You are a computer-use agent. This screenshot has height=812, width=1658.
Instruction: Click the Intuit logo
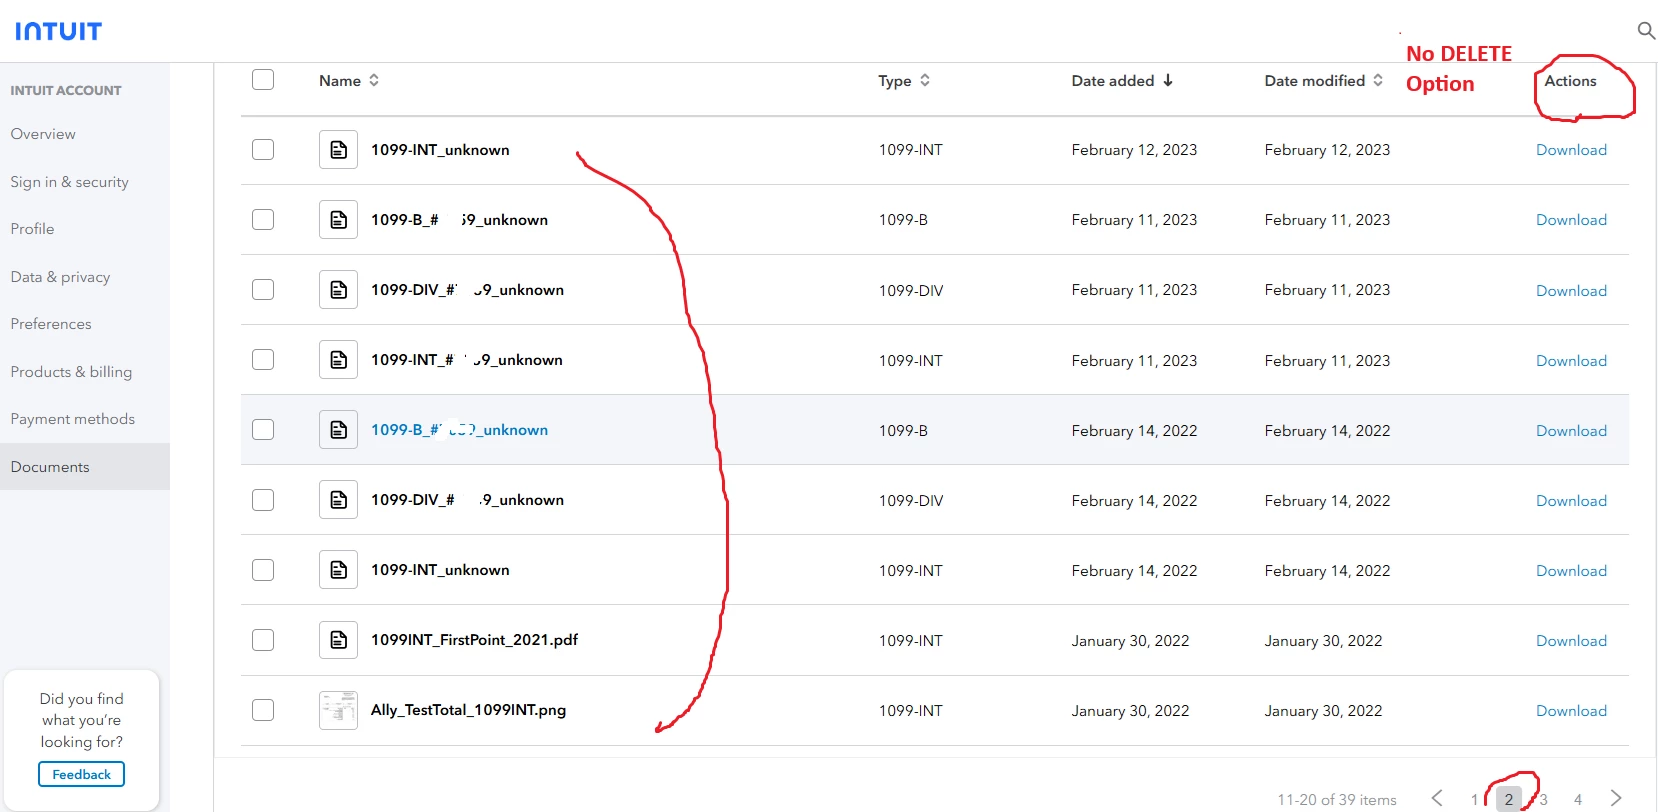tap(58, 31)
